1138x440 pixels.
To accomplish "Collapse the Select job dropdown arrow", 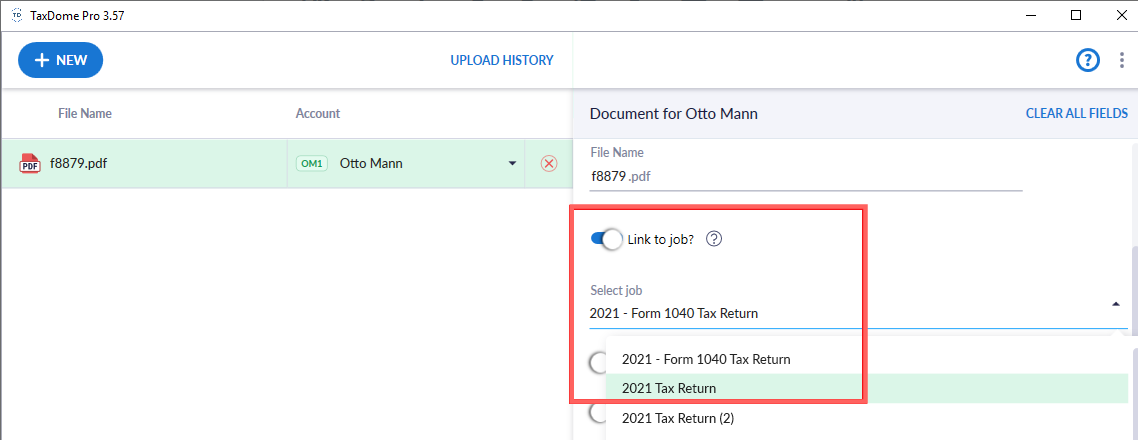I will click(x=1116, y=304).
